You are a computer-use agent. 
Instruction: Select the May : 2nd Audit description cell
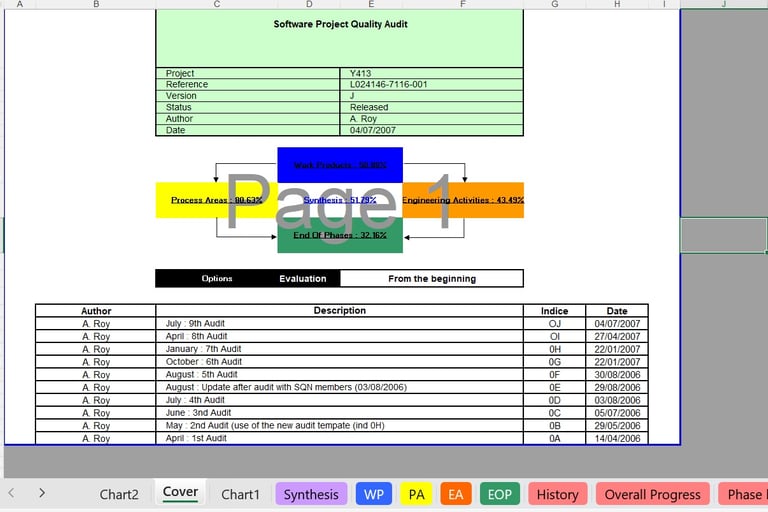[x=339, y=425]
